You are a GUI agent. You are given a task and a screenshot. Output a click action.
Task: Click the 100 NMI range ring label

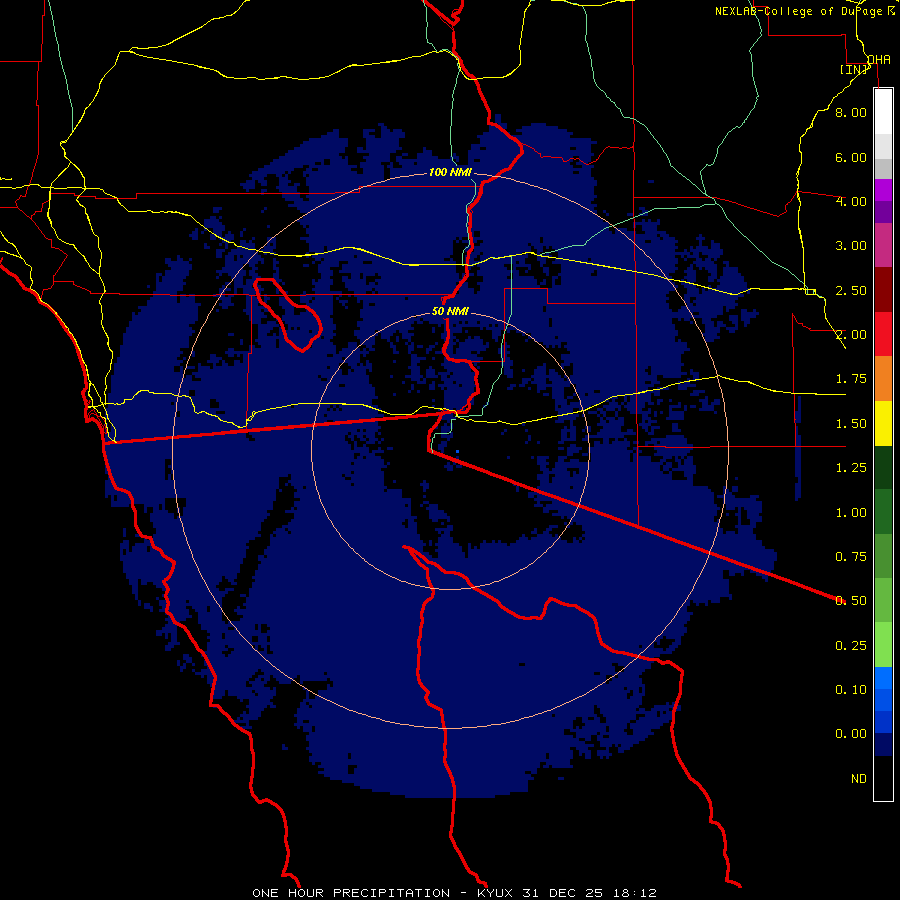[x=450, y=172]
